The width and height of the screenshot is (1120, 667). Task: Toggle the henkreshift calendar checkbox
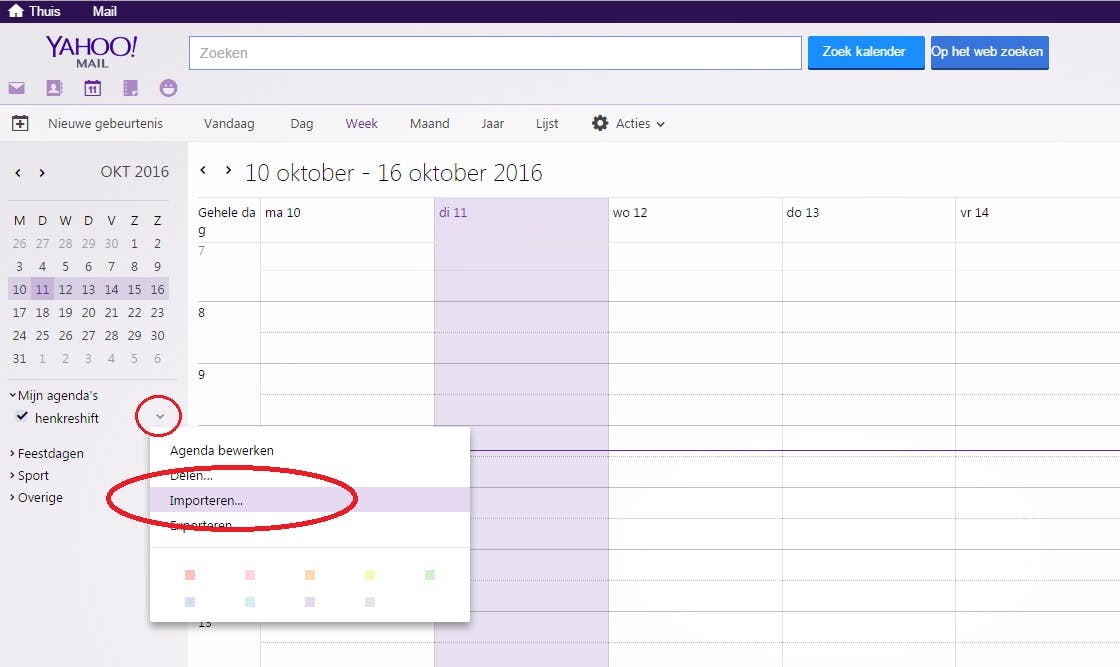22,416
